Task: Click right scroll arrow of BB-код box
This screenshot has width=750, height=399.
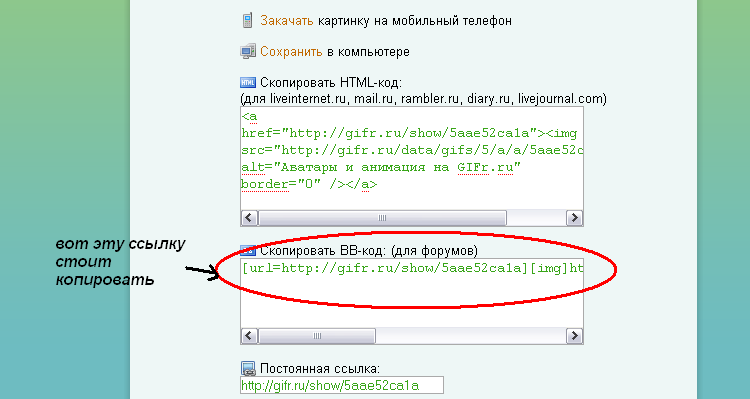Action: pos(574,336)
